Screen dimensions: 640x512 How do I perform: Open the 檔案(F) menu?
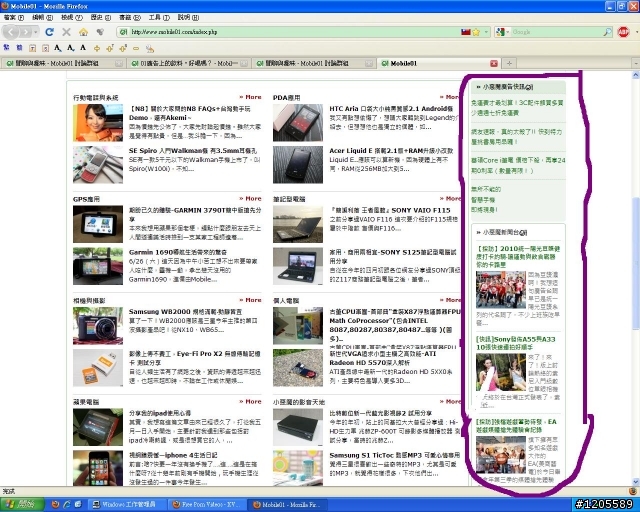(14, 18)
